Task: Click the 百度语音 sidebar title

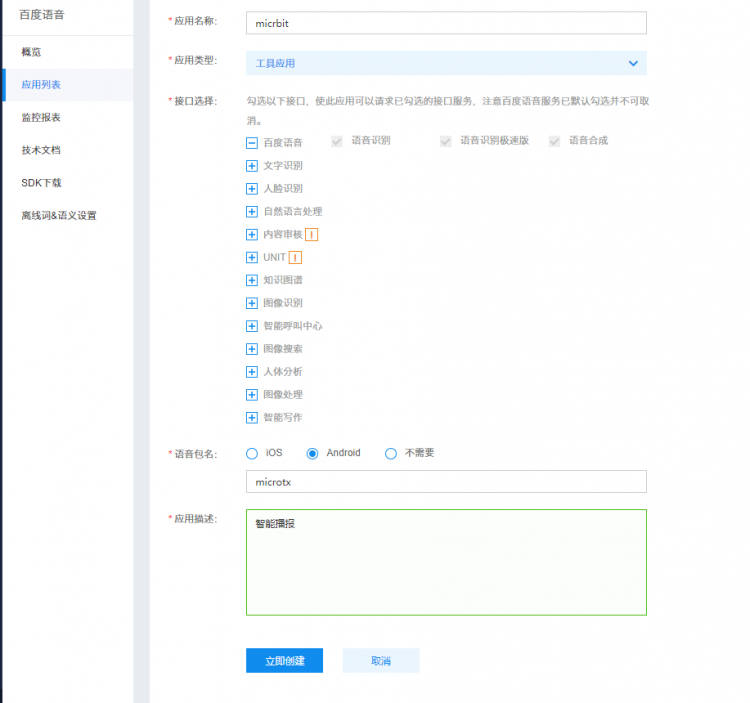Action: pyautogui.click(x=42, y=15)
